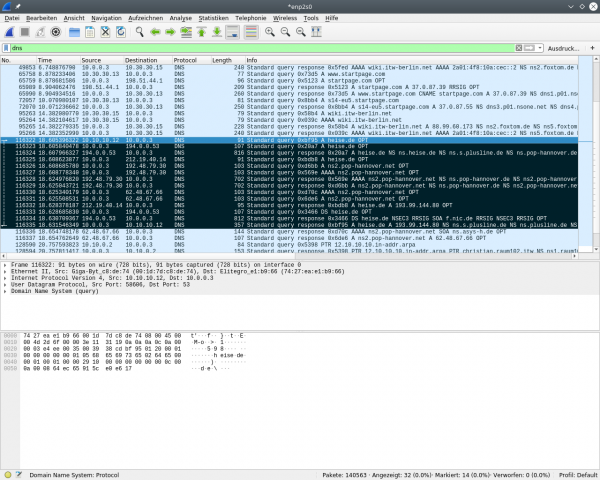600x480 pixels.
Task: Click the Ausdruck... expression button
Action: tap(564, 47)
